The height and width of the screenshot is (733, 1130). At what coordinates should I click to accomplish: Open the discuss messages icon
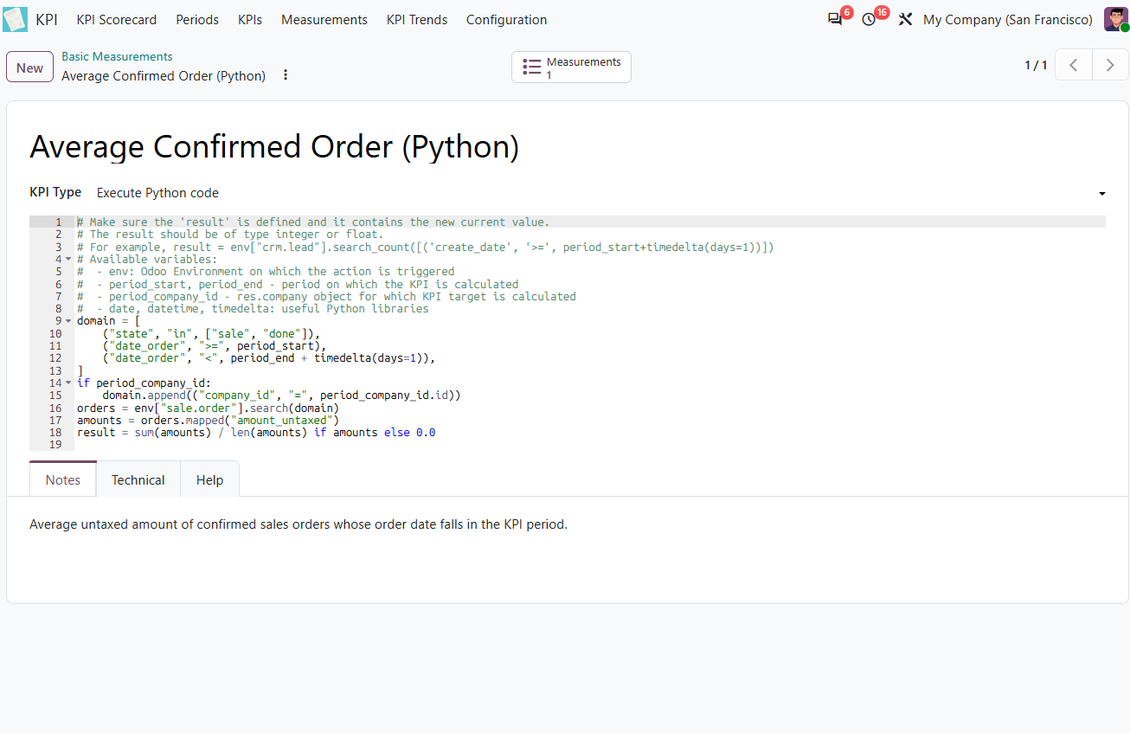835,19
